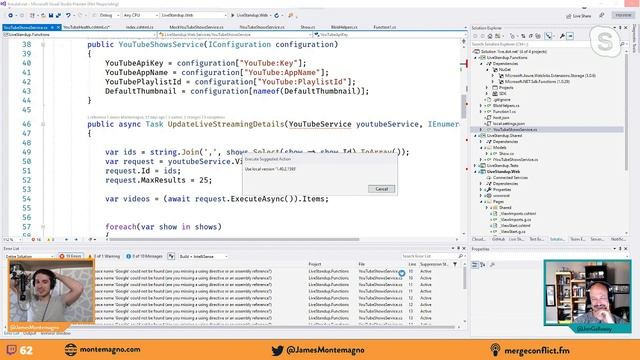Switch to the YouTubeHealth.cshtml.cs tab
The width and height of the screenshot is (640, 360).
point(87,27)
